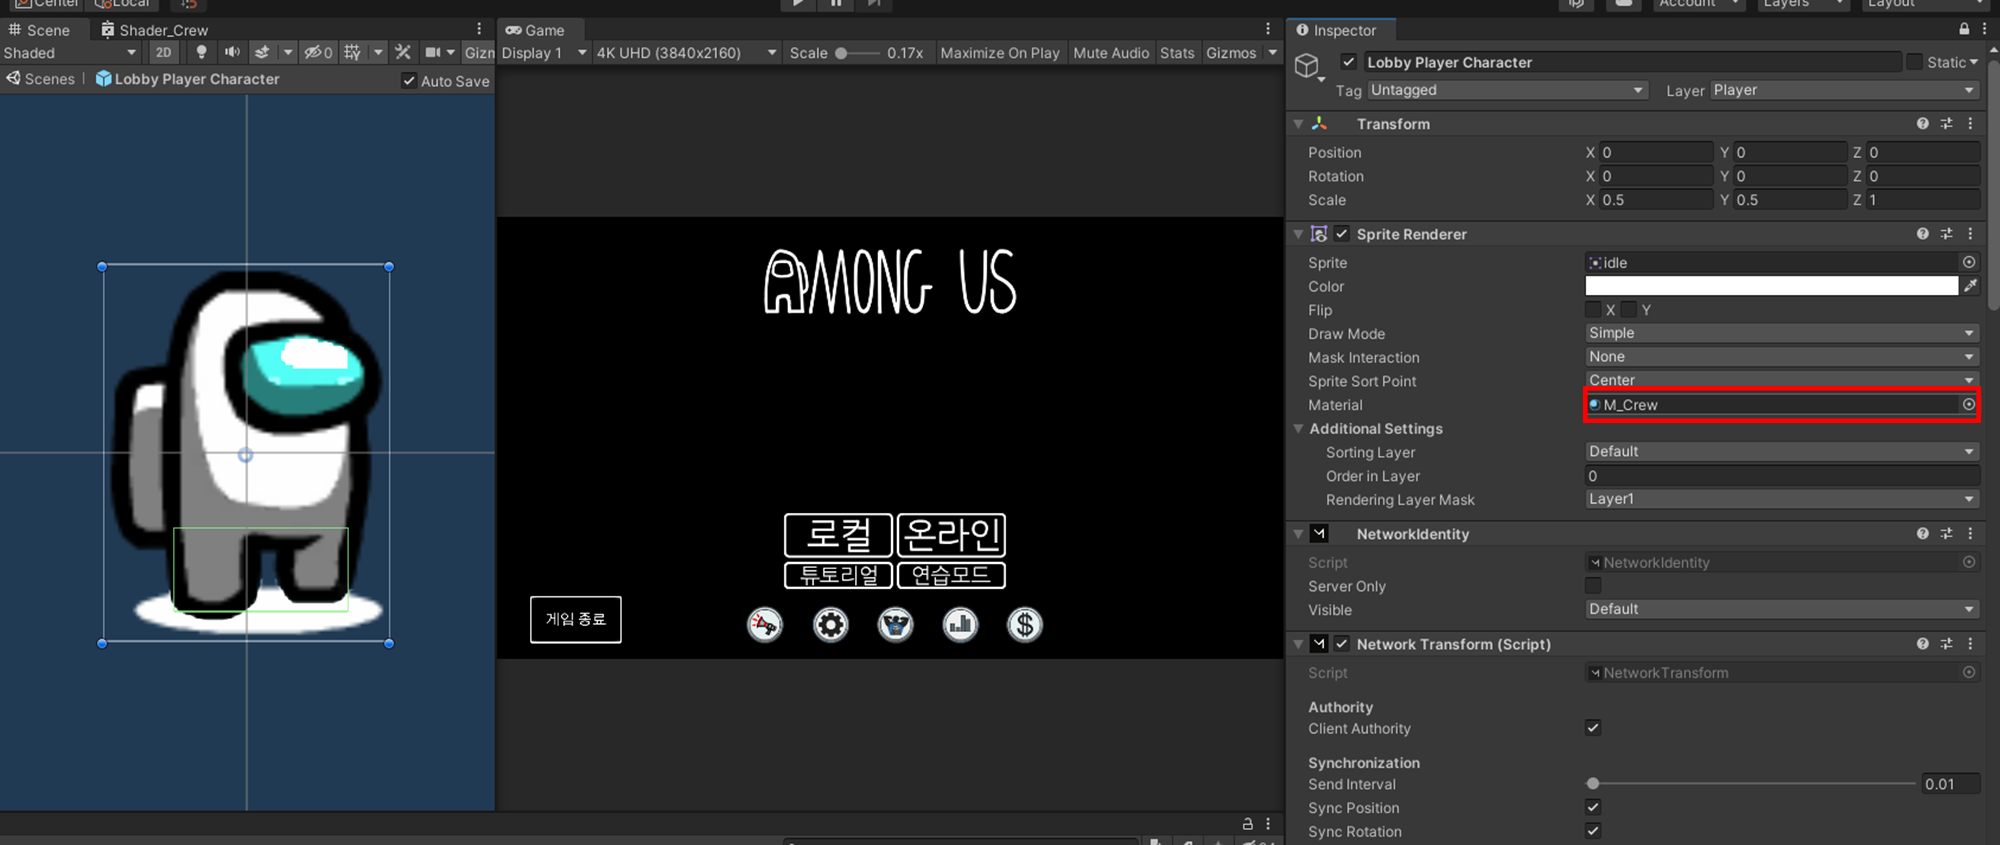Click the hidden objects eye-slash counter
This screenshot has height=845, width=2000.
[318, 52]
